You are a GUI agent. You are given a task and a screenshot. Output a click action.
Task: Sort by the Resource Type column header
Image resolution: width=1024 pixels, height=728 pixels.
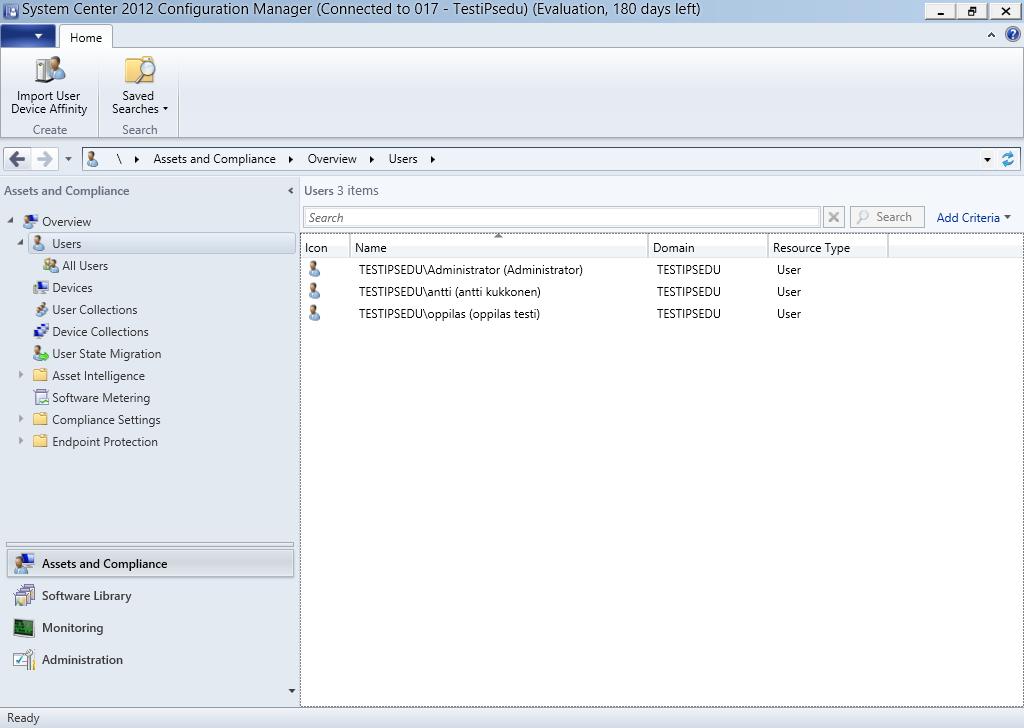click(x=828, y=247)
